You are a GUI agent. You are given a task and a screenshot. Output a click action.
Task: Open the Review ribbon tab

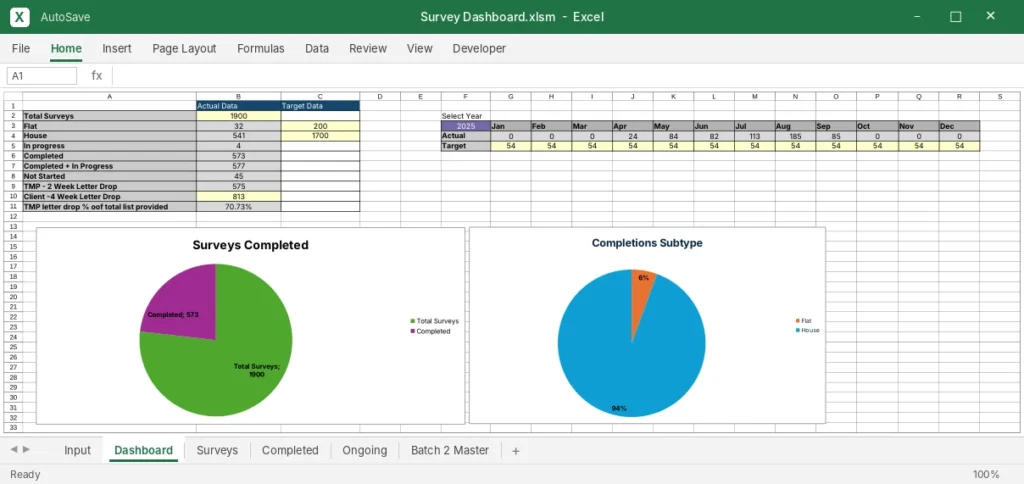tap(368, 48)
